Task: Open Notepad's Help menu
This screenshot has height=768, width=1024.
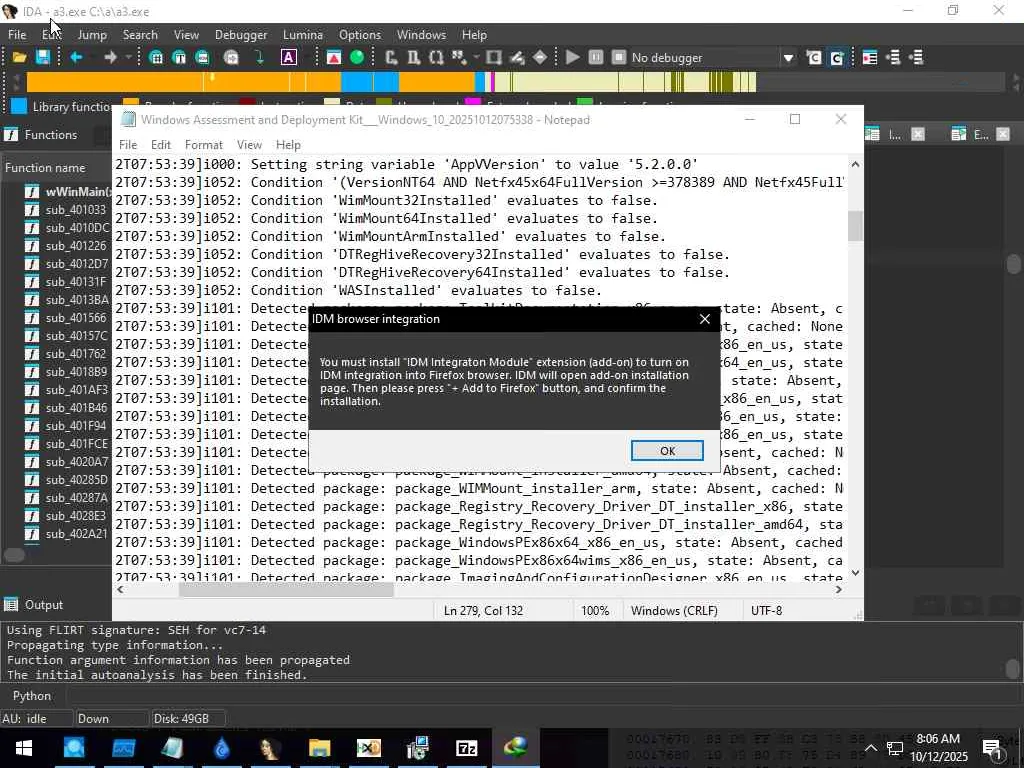Action: [288, 144]
